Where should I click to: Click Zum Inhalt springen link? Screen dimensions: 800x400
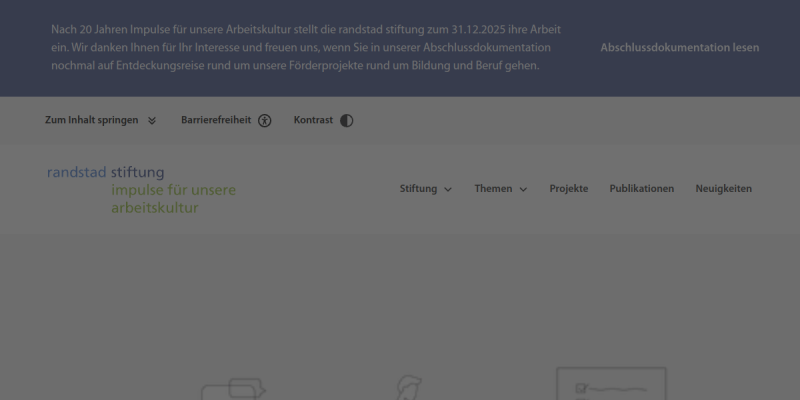coord(101,120)
